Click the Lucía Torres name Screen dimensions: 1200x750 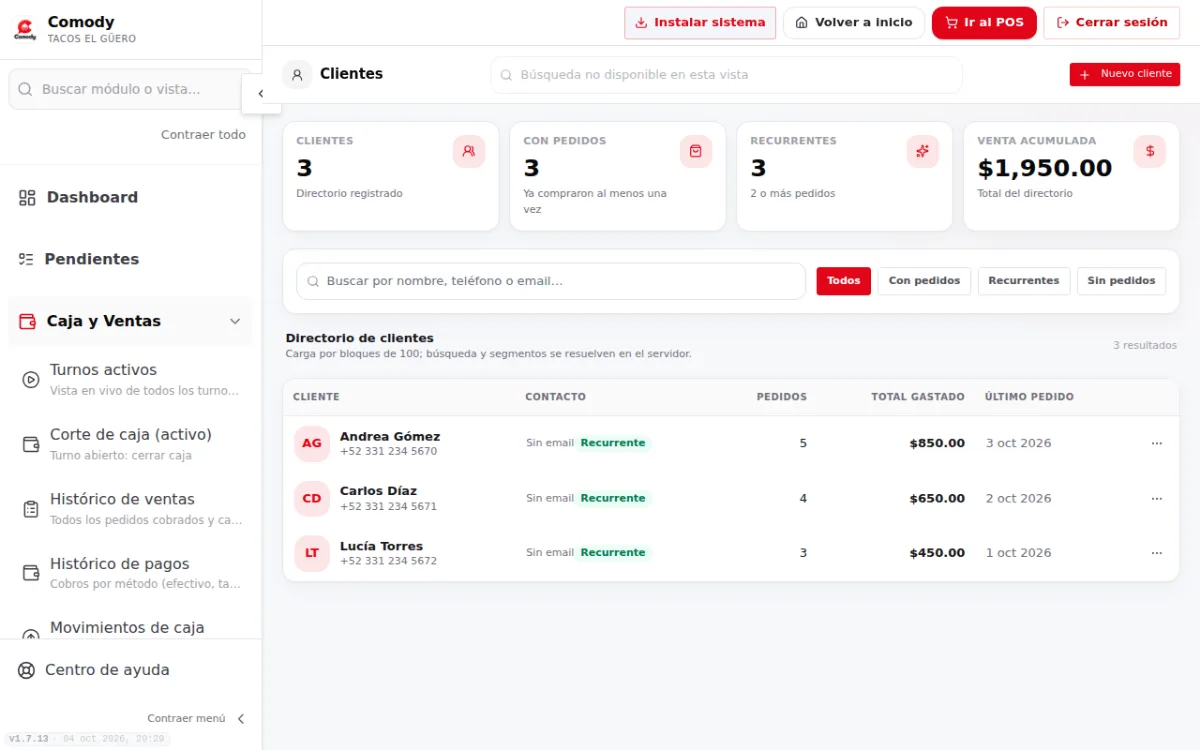tap(381, 546)
